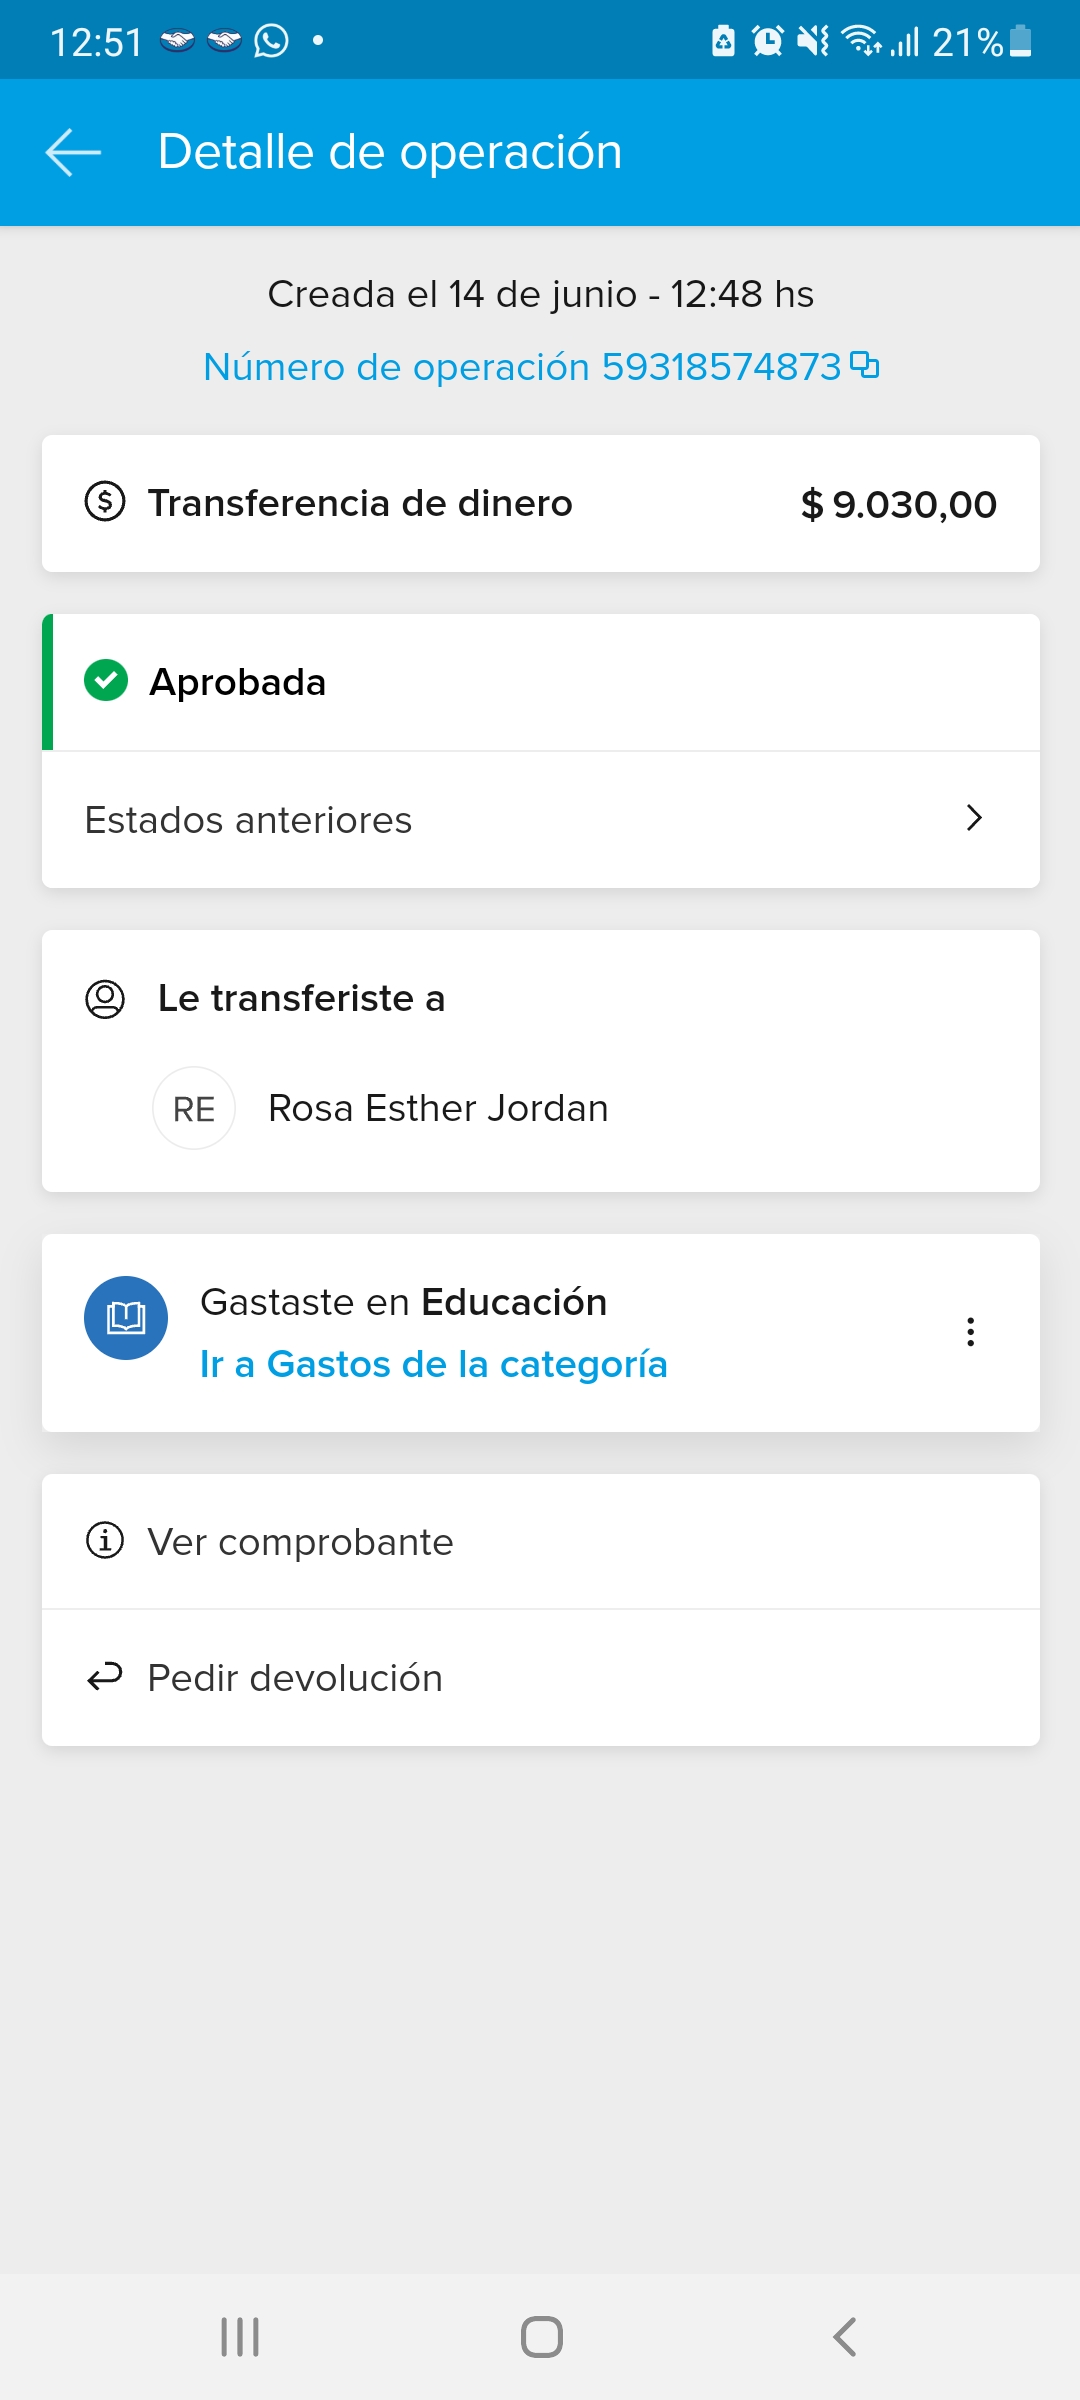Tap the info icon beside Ver comprobante
Image resolution: width=1080 pixels, height=2400 pixels.
[x=105, y=1541]
